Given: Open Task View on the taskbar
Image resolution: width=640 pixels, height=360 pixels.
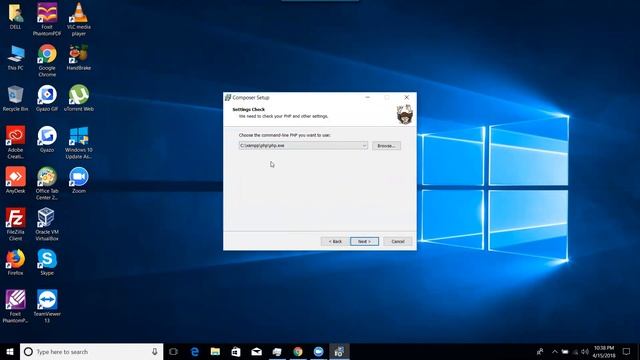Looking at the screenshot, I should [173, 351].
